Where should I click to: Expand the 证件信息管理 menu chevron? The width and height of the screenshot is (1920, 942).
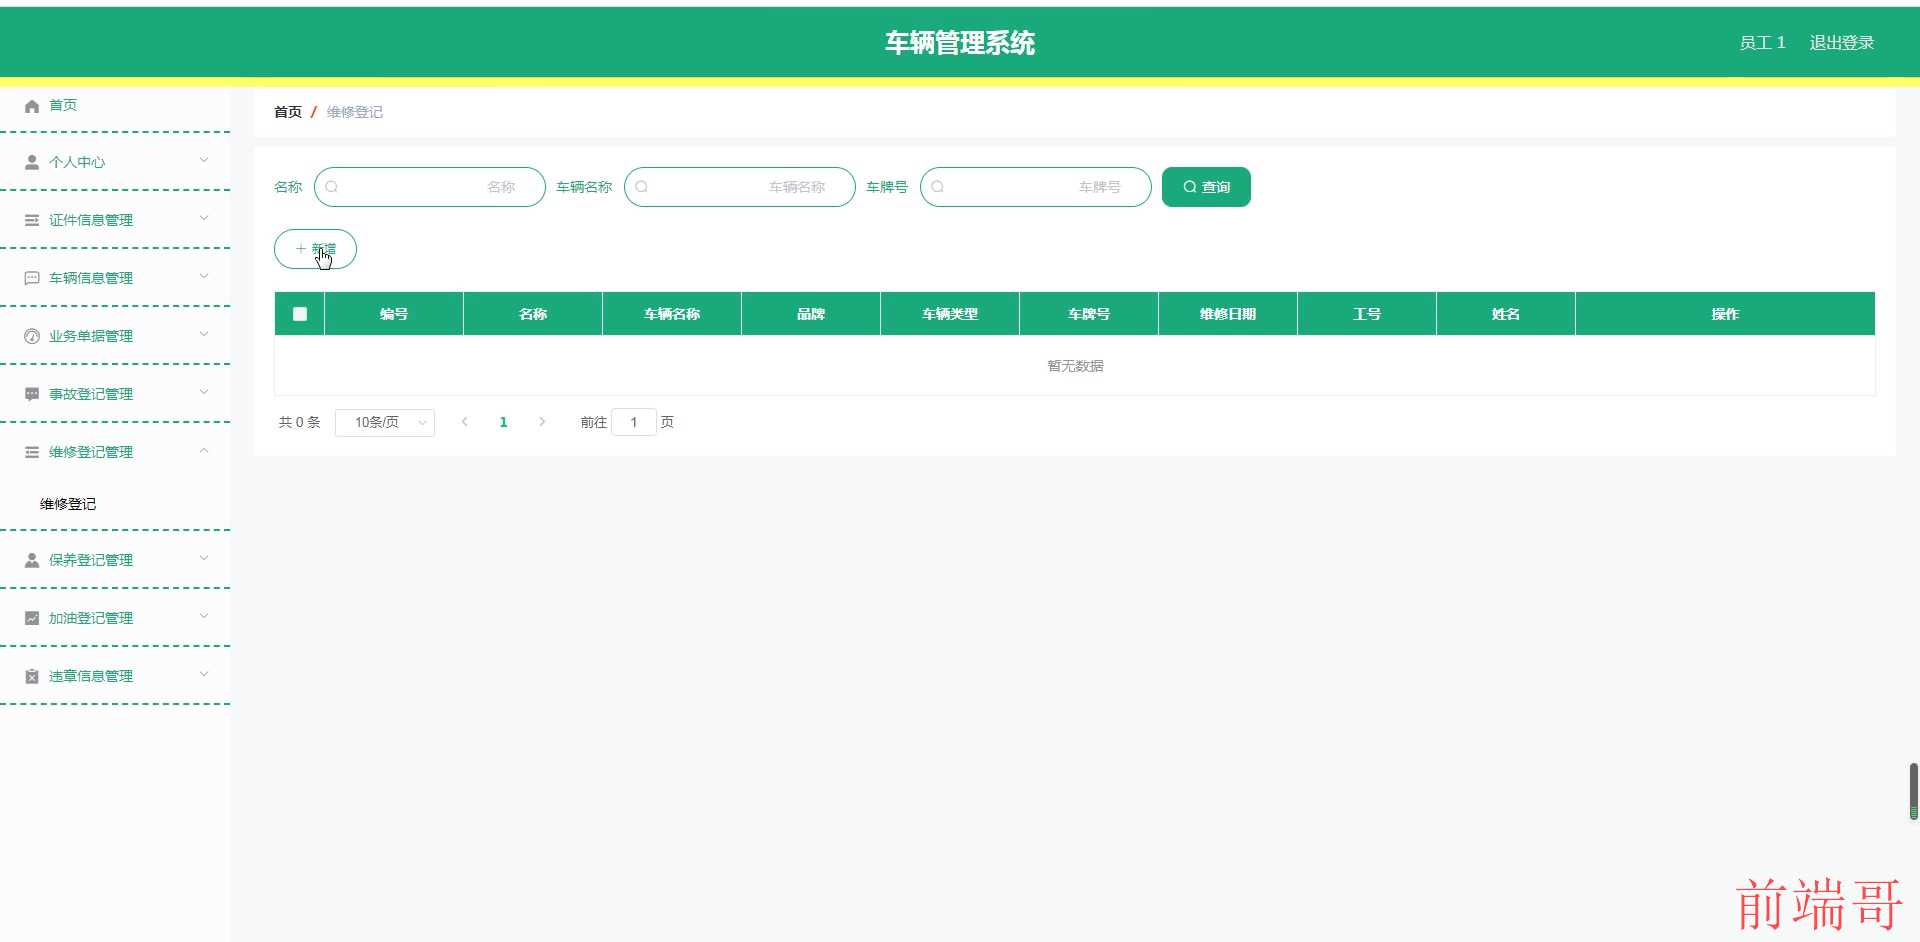coord(204,218)
